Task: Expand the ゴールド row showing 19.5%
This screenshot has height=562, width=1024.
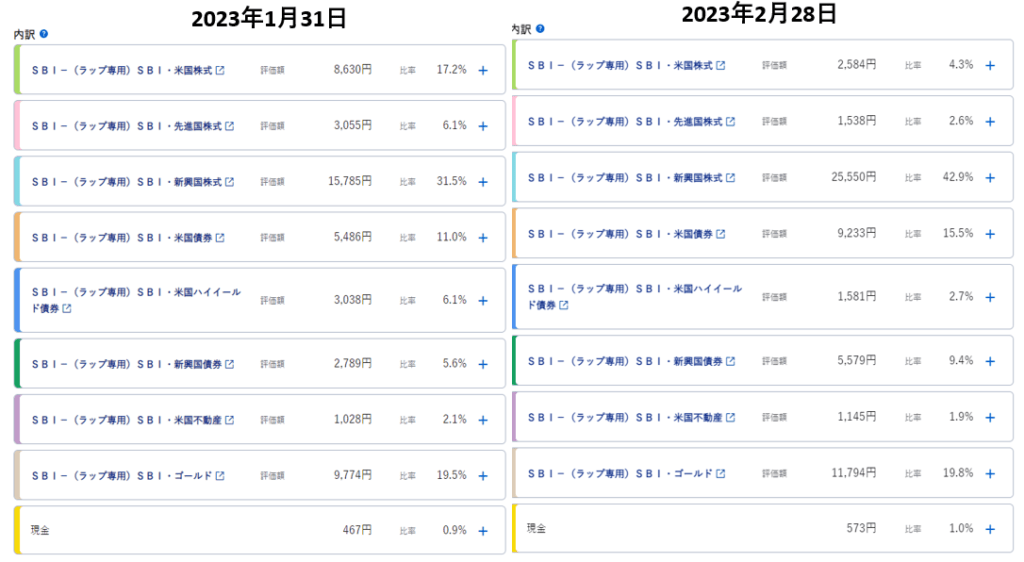Action: pyautogui.click(x=483, y=476)
